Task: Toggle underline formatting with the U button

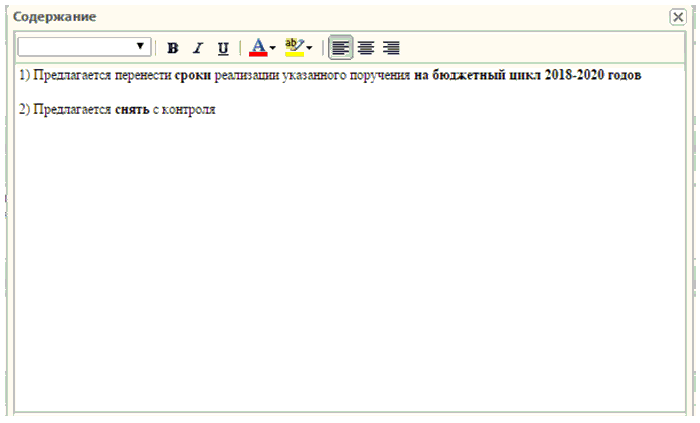Action: 222,47
